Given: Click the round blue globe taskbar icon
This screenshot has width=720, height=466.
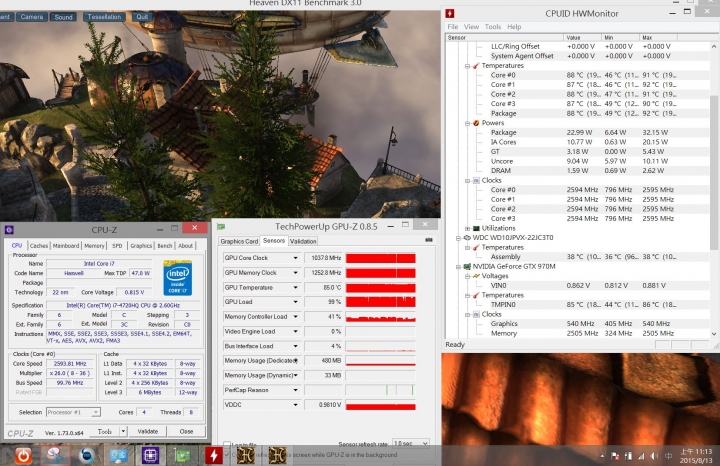Looking at the screenshot, I should click(x=87, y=455).
